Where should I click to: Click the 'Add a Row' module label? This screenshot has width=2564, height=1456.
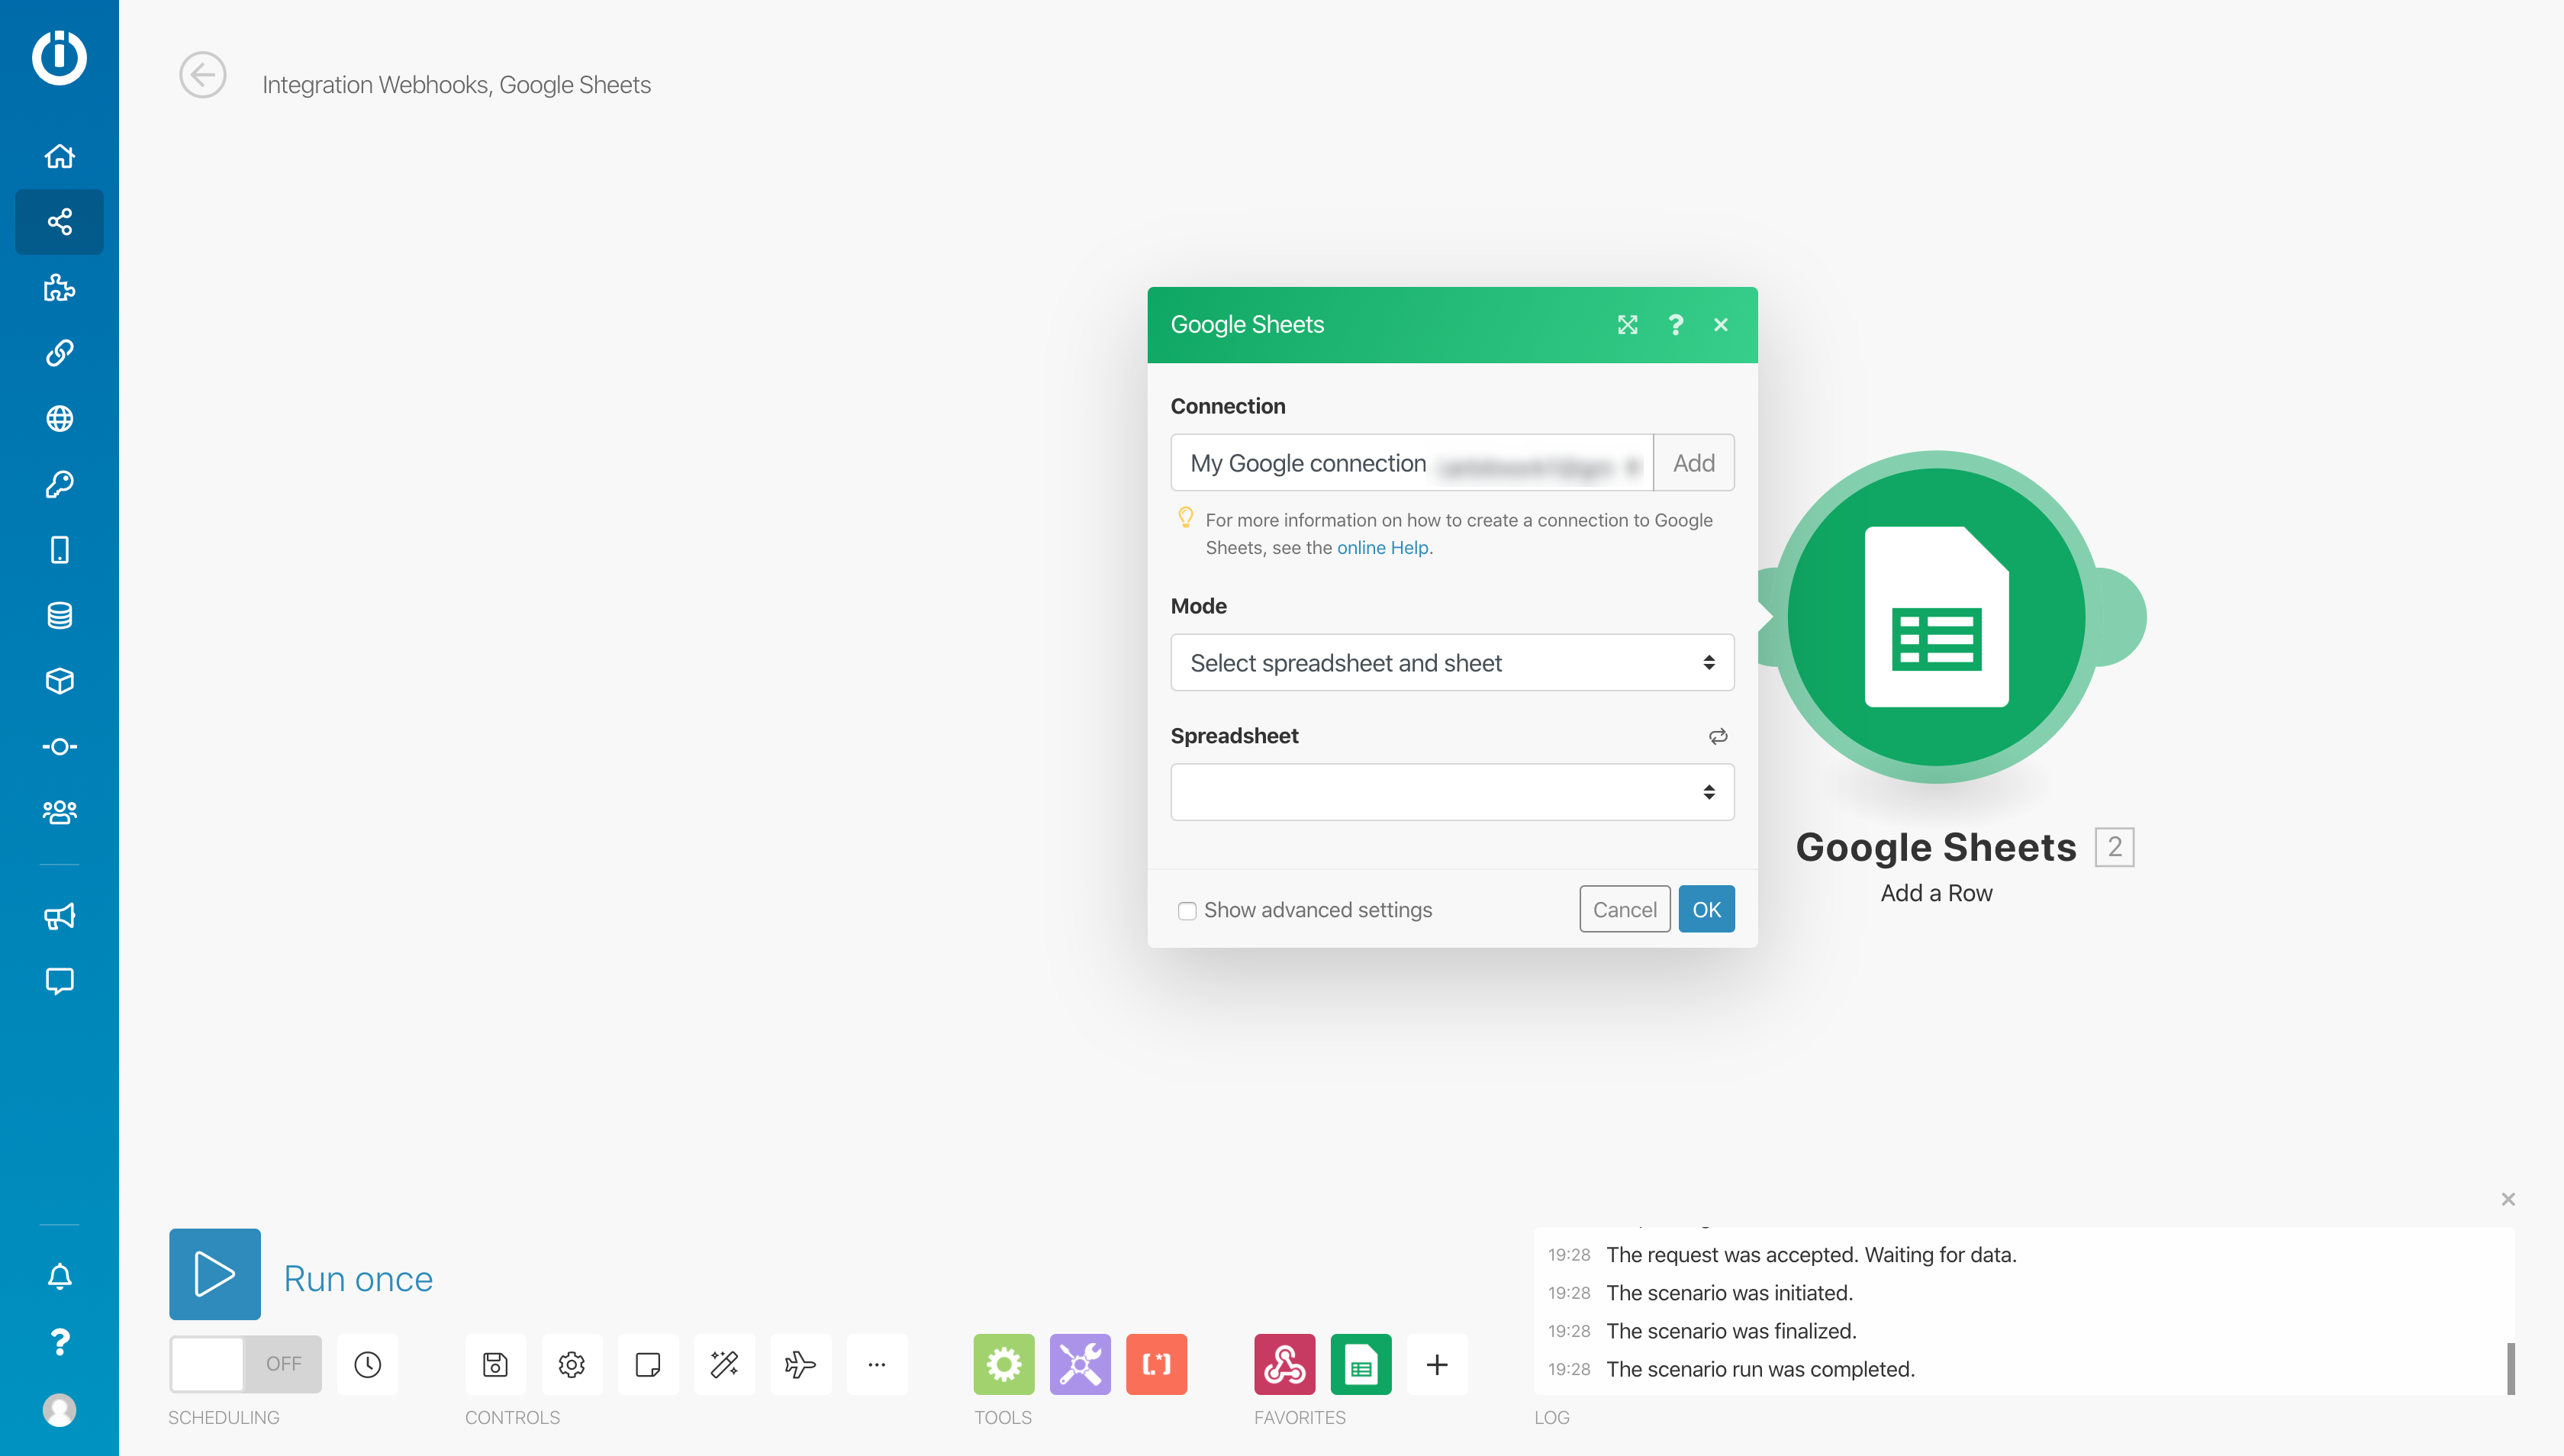[x=1937, y=893]
